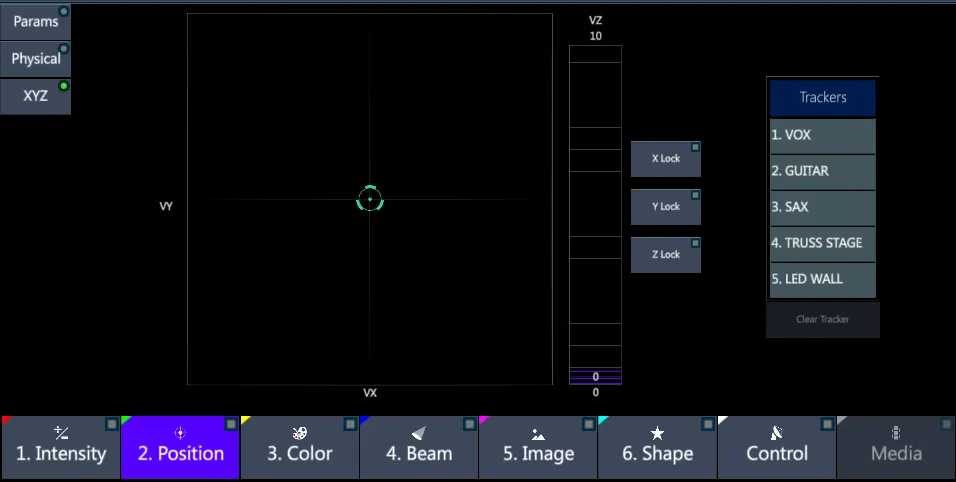Screen dimensions: 956x482
Task: Toggle the checkbox on the Beam tab
Action: (469, 424)
